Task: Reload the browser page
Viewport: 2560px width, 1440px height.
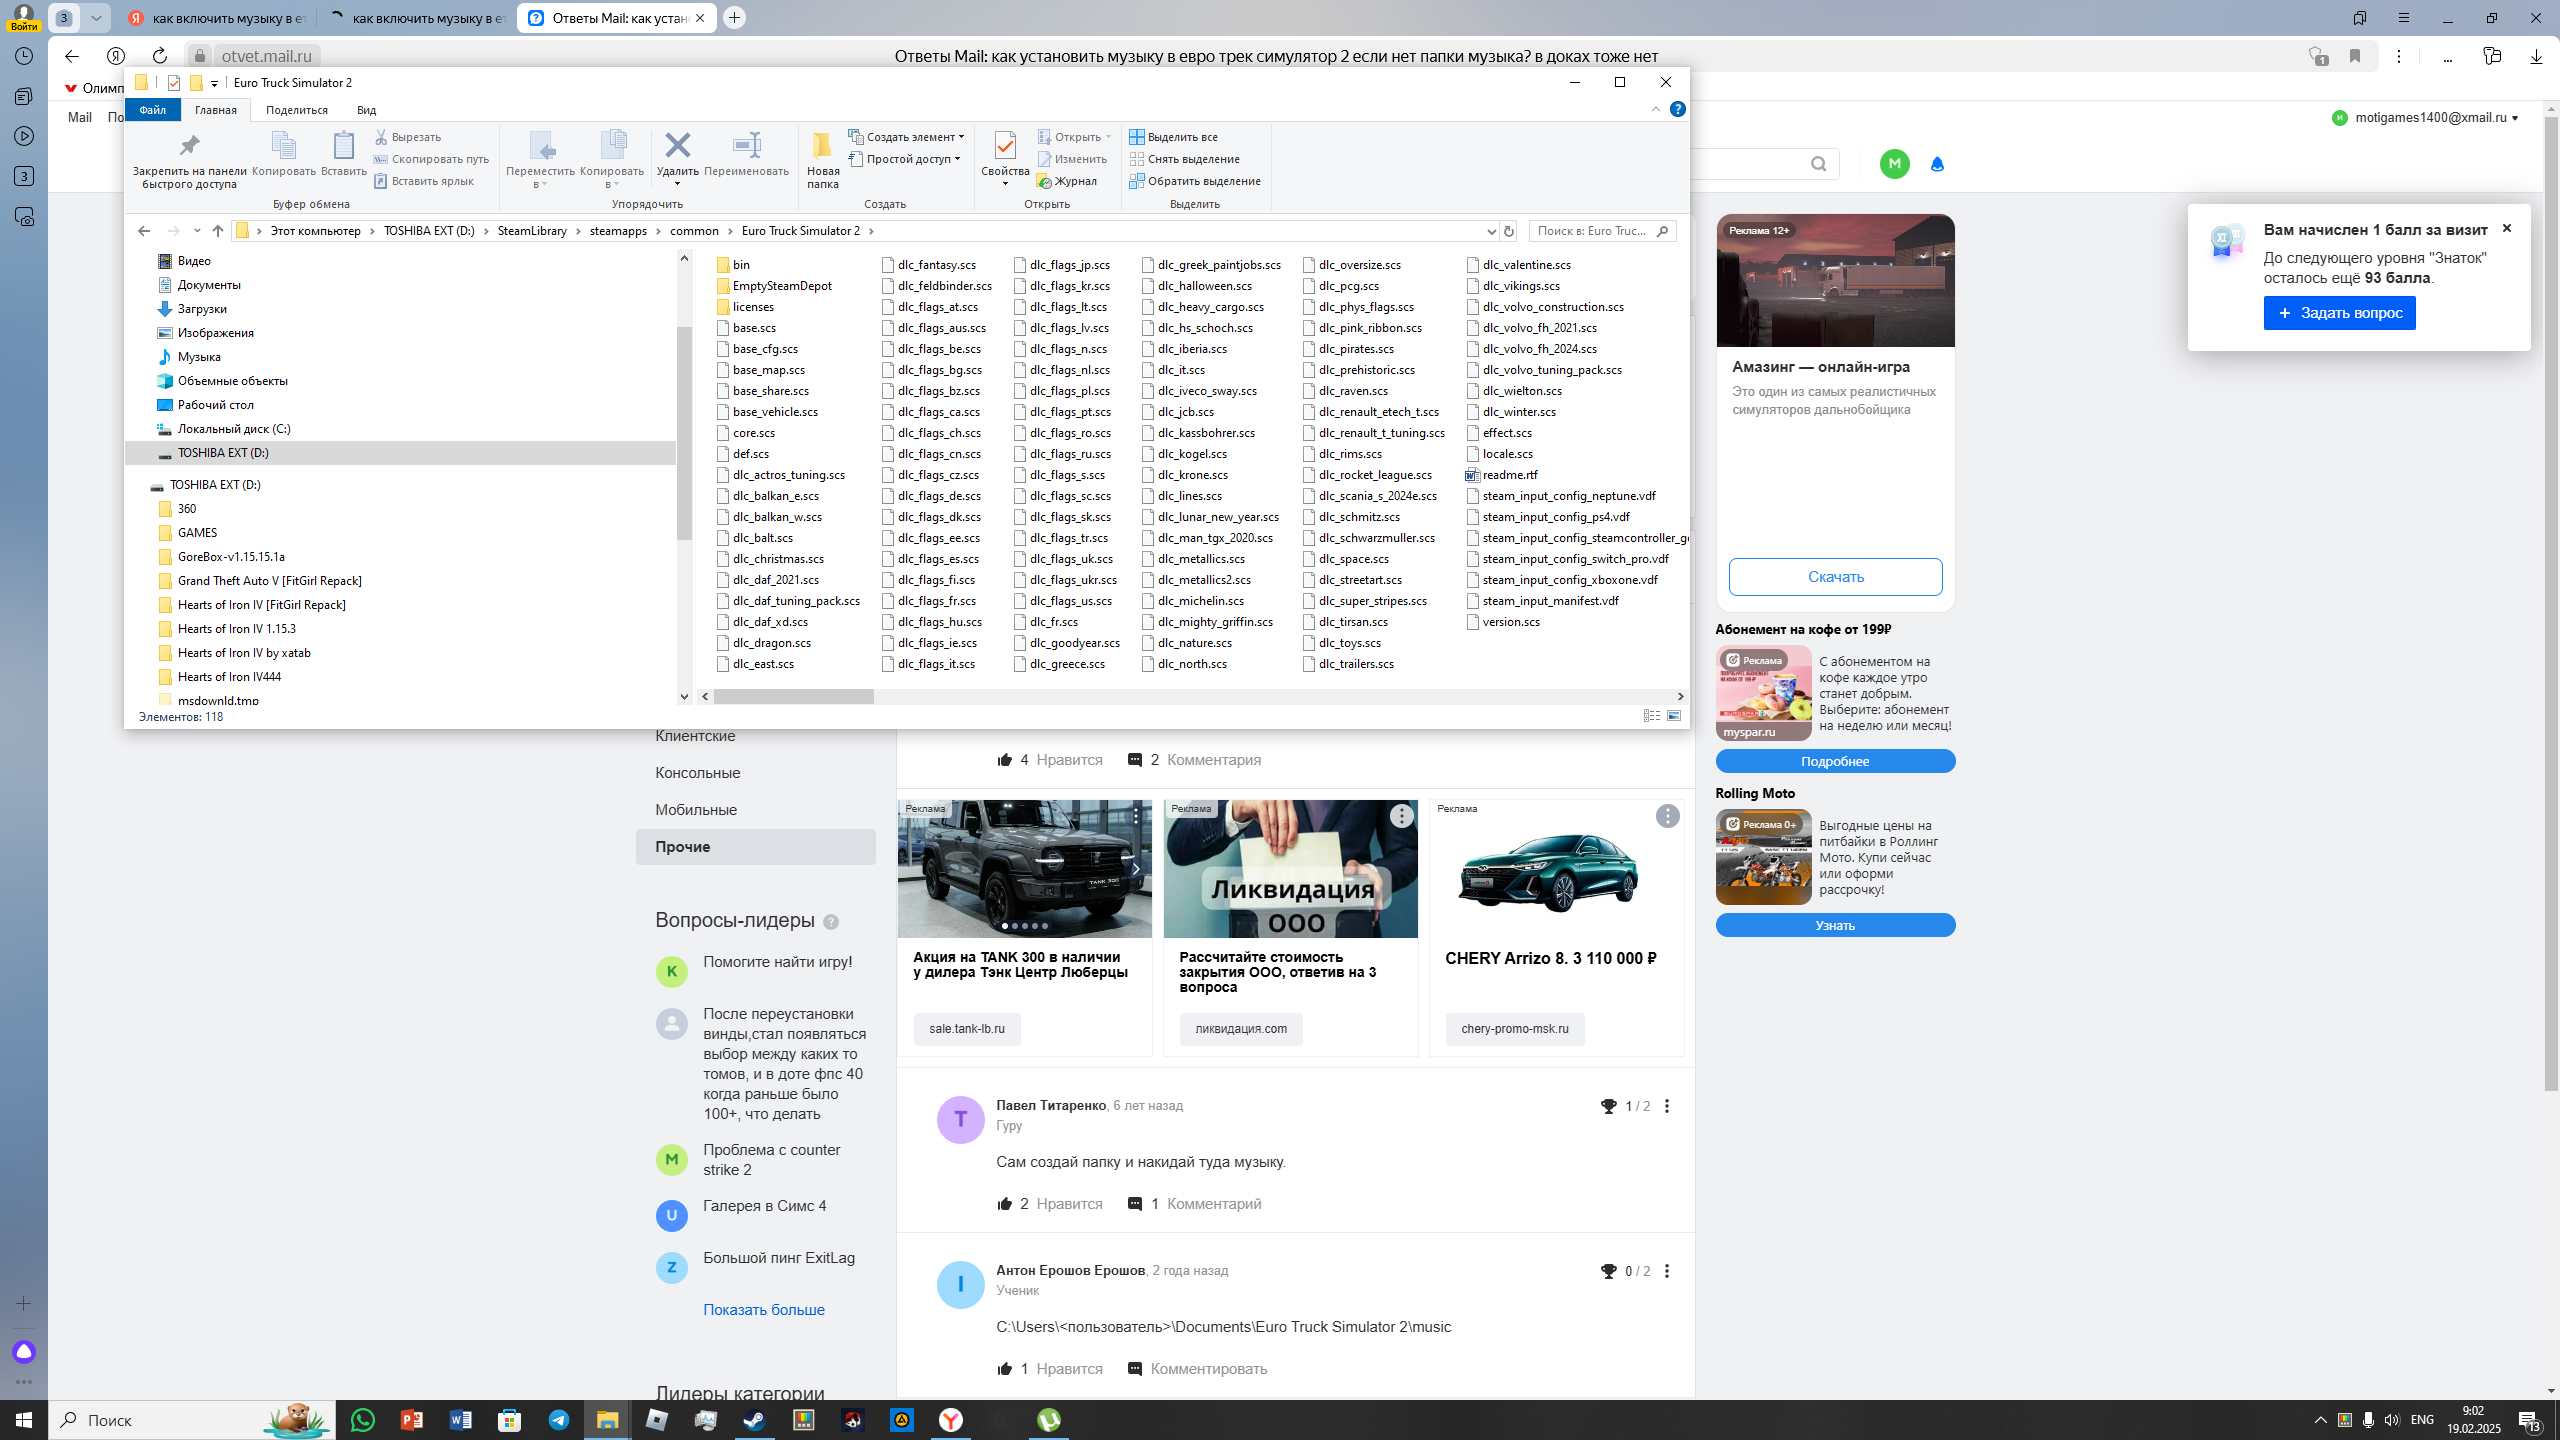Action: (x=160, y=56)
